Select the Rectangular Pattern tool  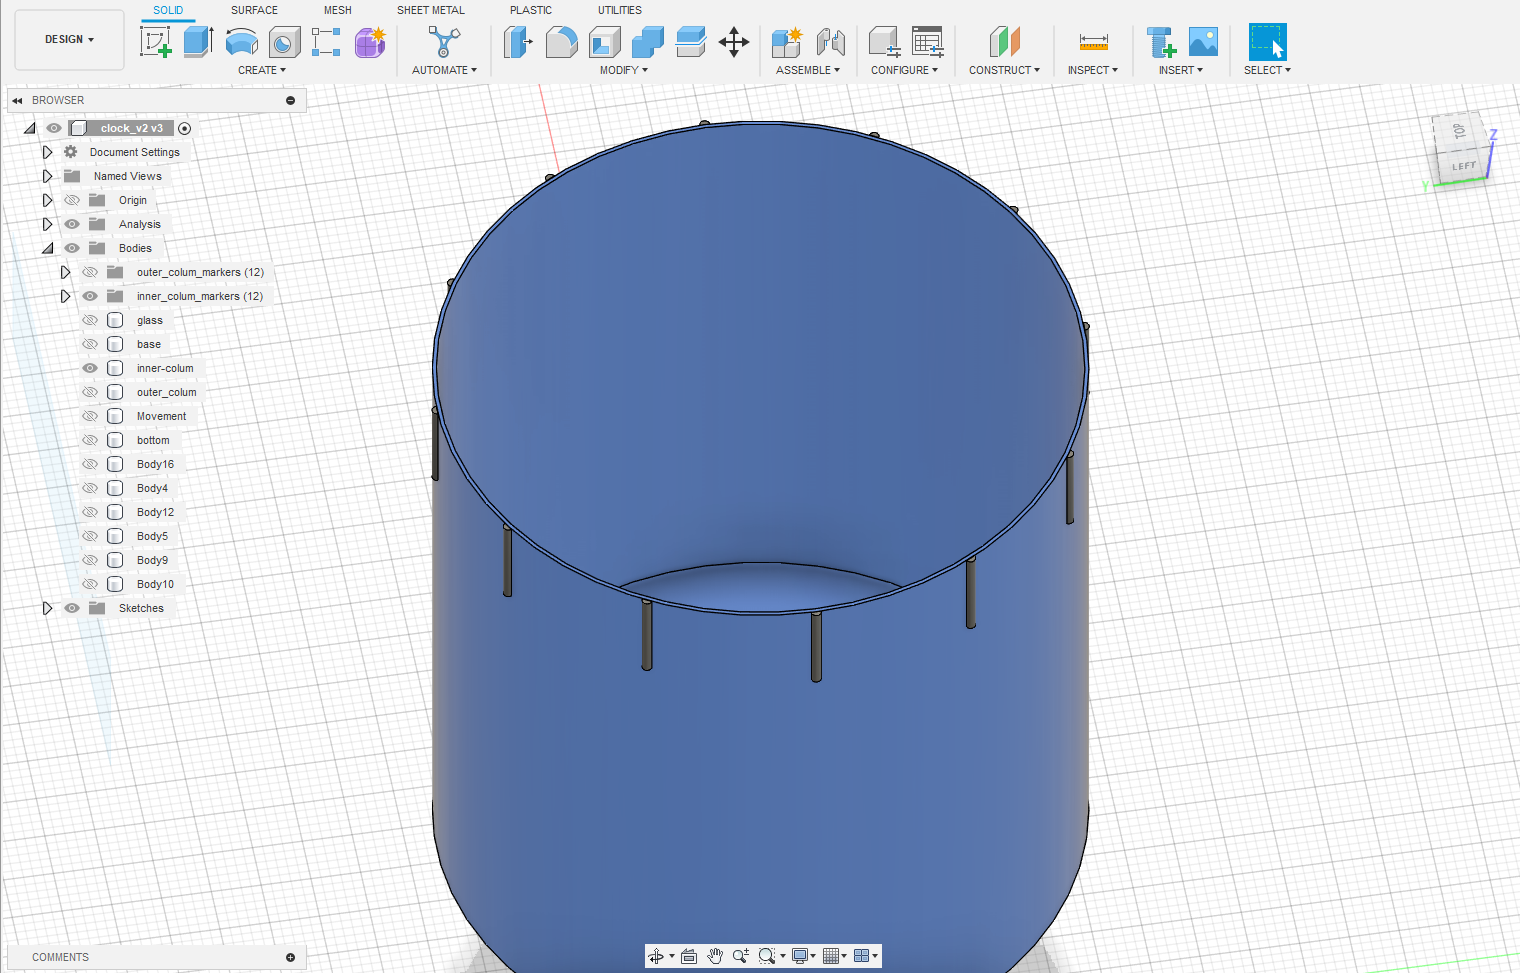coord(326,42)
